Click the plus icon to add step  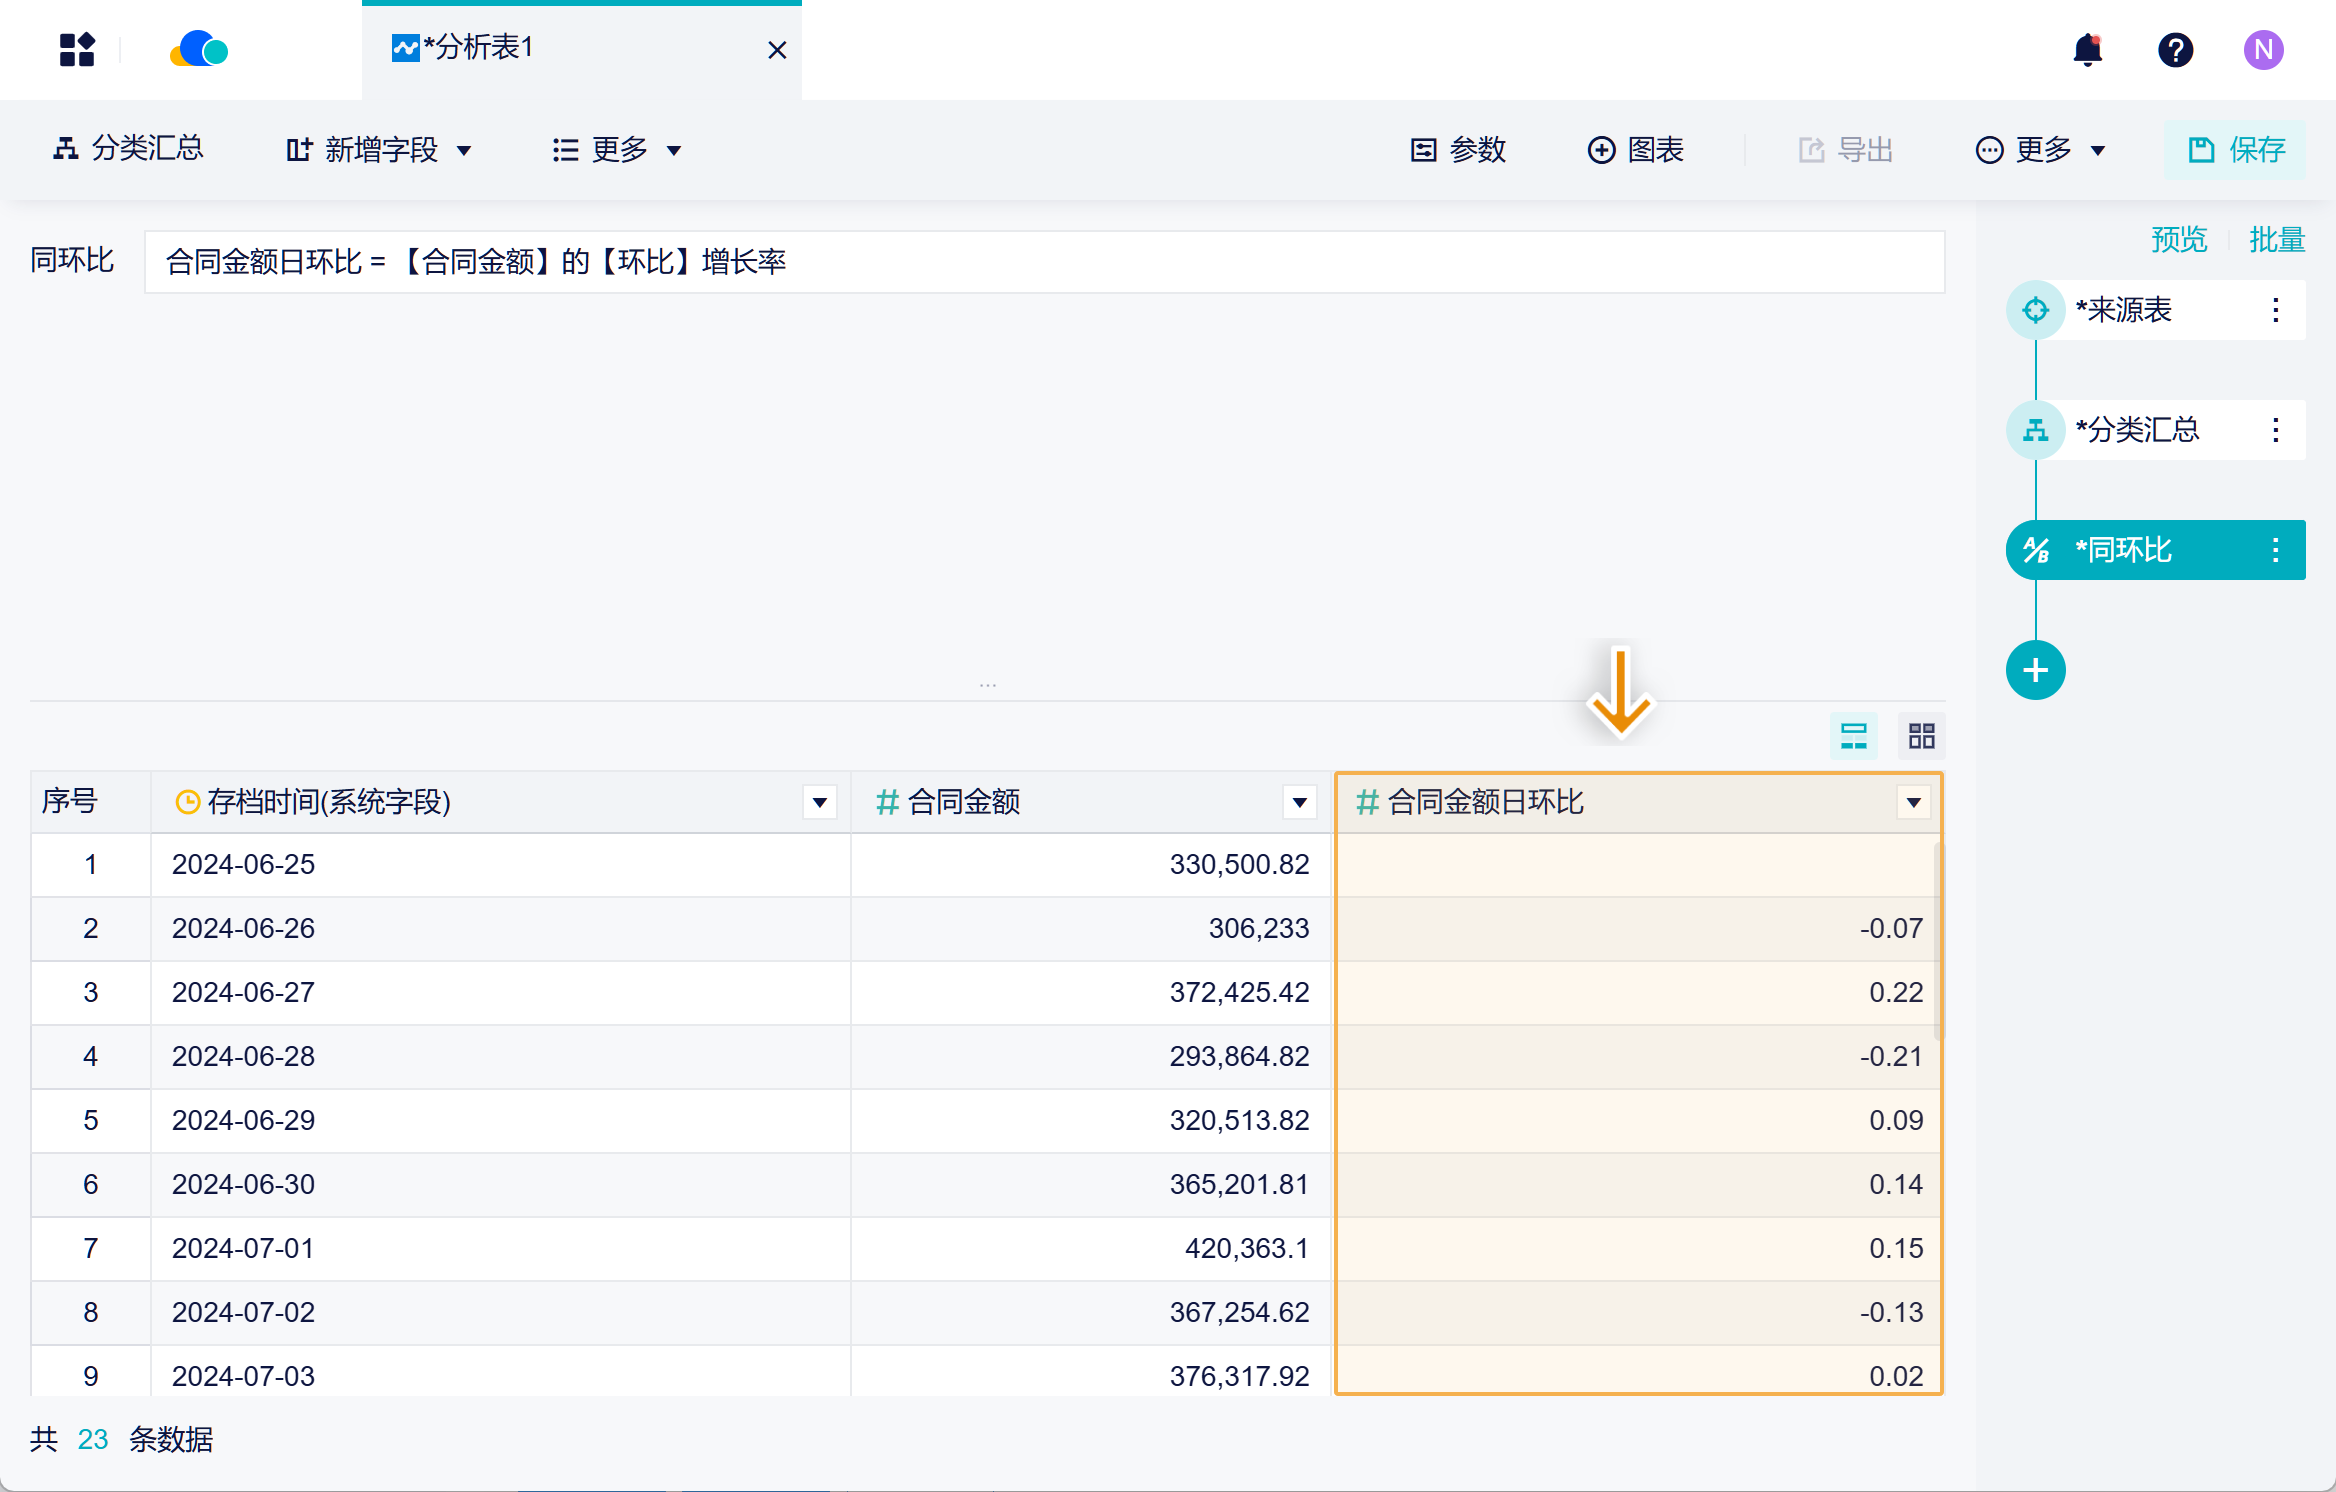point(2035,670)
